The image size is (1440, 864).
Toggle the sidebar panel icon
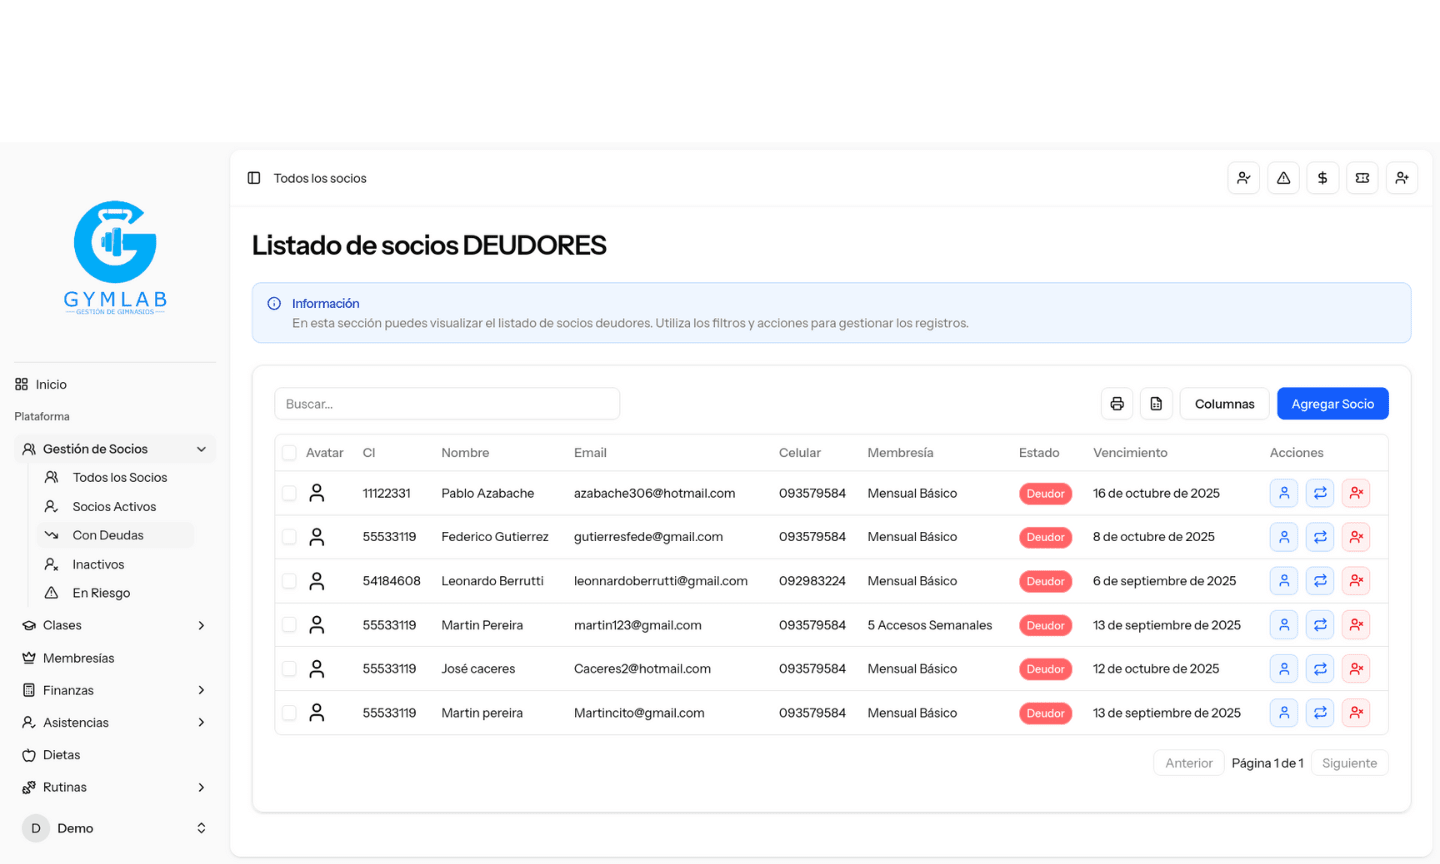pyautogui.click(x=254, y=178)
